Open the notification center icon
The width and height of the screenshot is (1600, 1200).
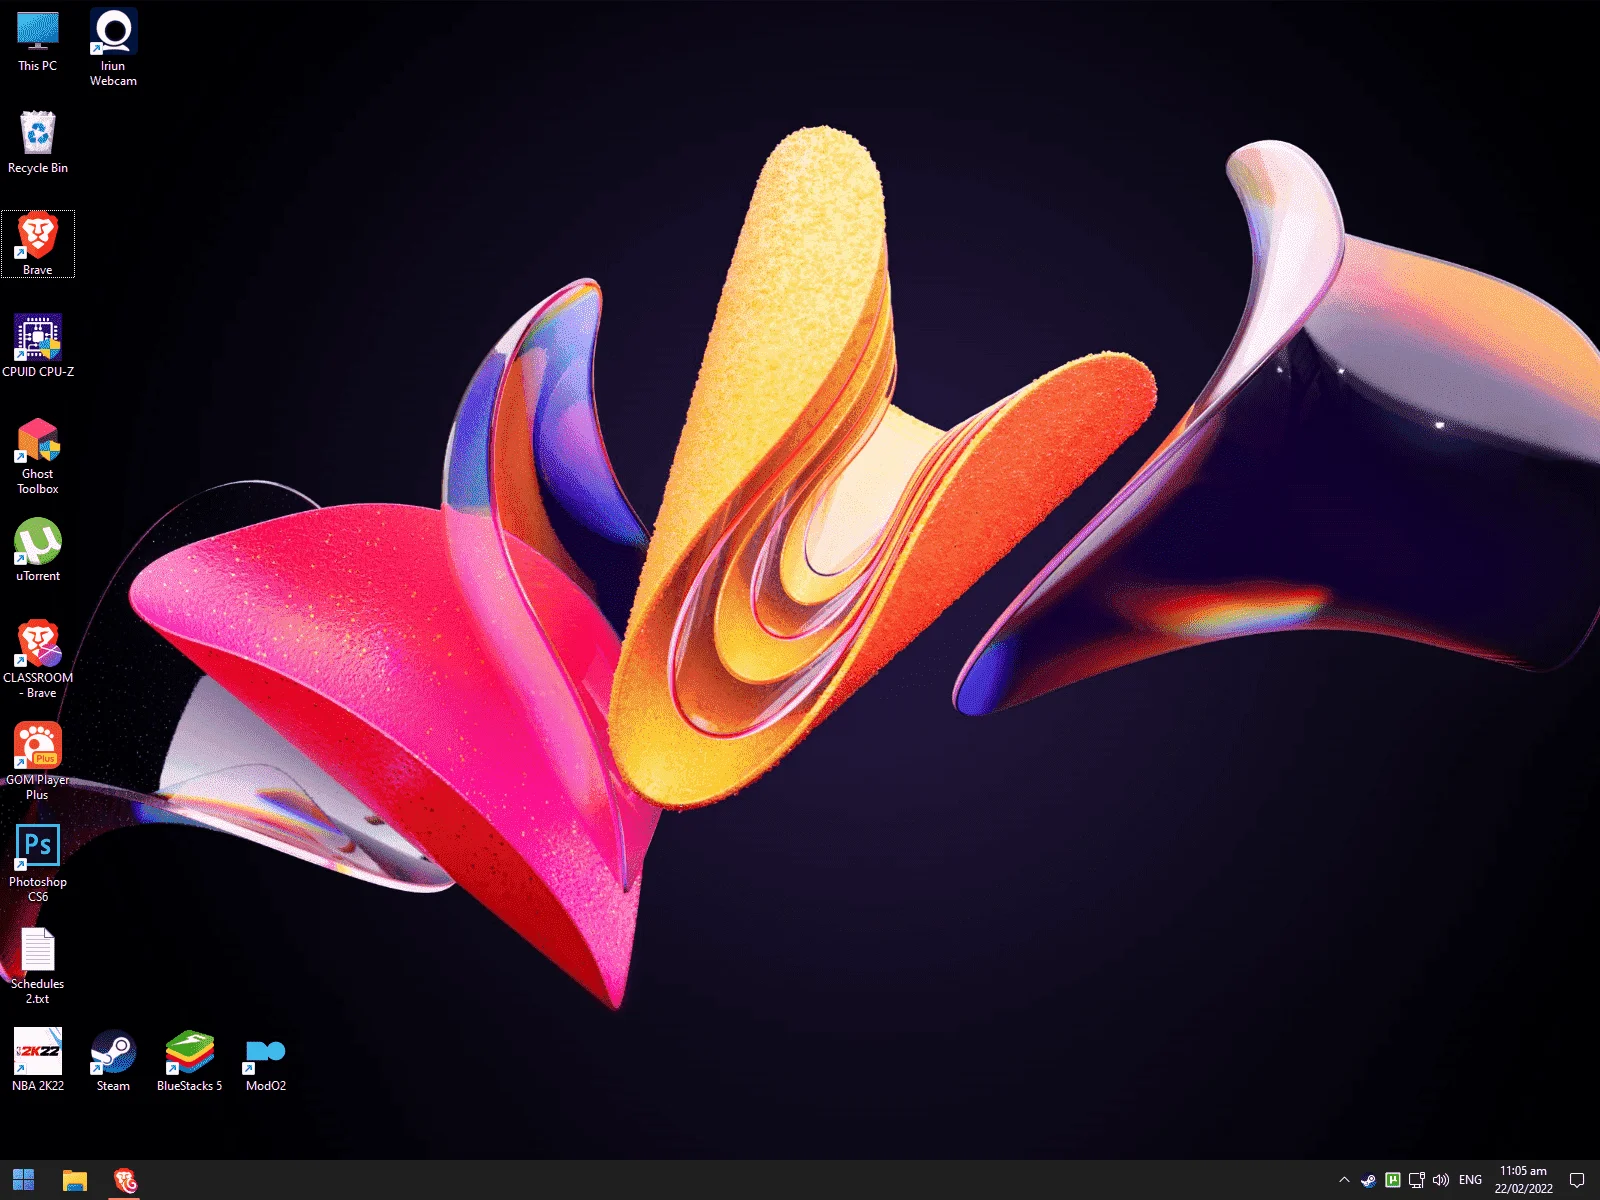tap(1577, 1180)
